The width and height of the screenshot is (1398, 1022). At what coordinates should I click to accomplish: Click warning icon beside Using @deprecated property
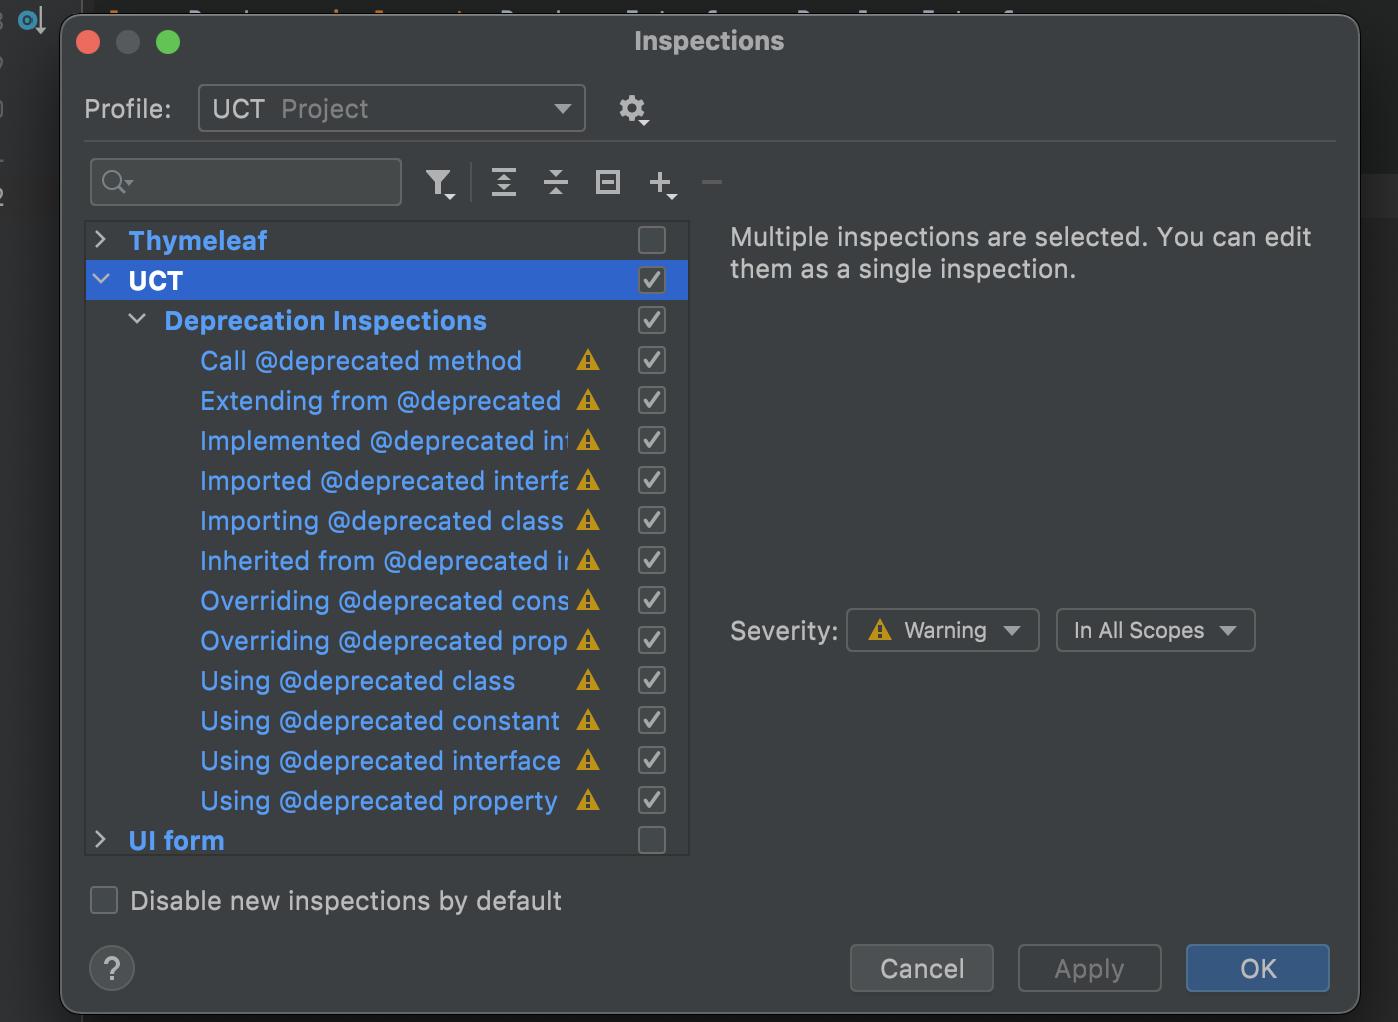coord(588,800)
